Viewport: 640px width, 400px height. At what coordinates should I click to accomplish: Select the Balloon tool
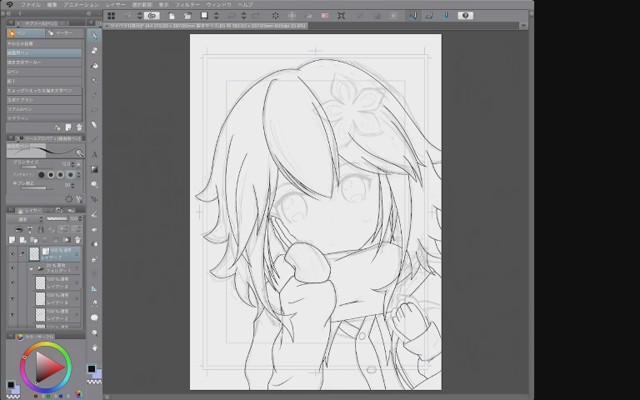click(94, 318)
